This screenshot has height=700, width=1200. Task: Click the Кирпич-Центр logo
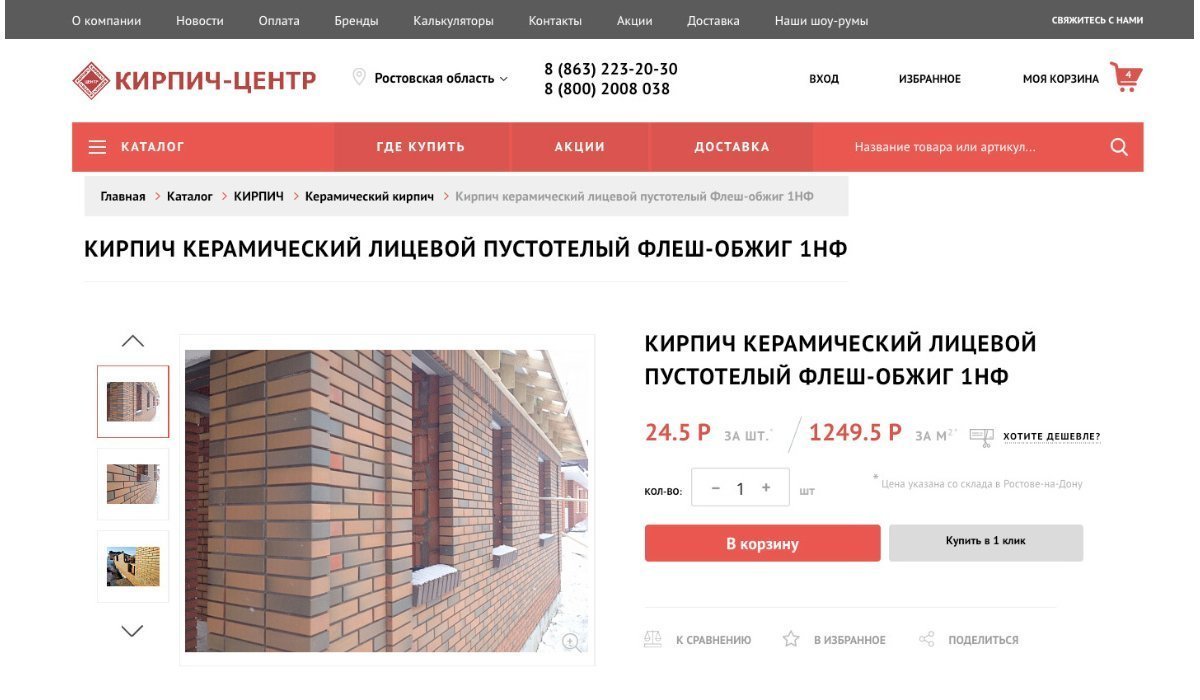coord(195,80)
